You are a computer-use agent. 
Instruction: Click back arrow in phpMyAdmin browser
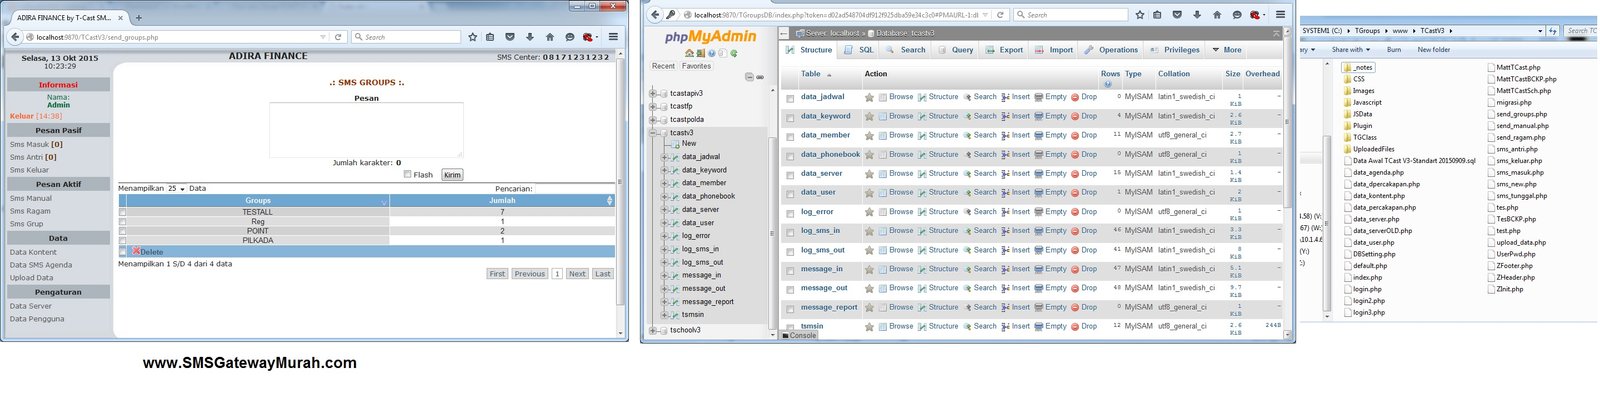pyautogui.click(x=655, y=15)
